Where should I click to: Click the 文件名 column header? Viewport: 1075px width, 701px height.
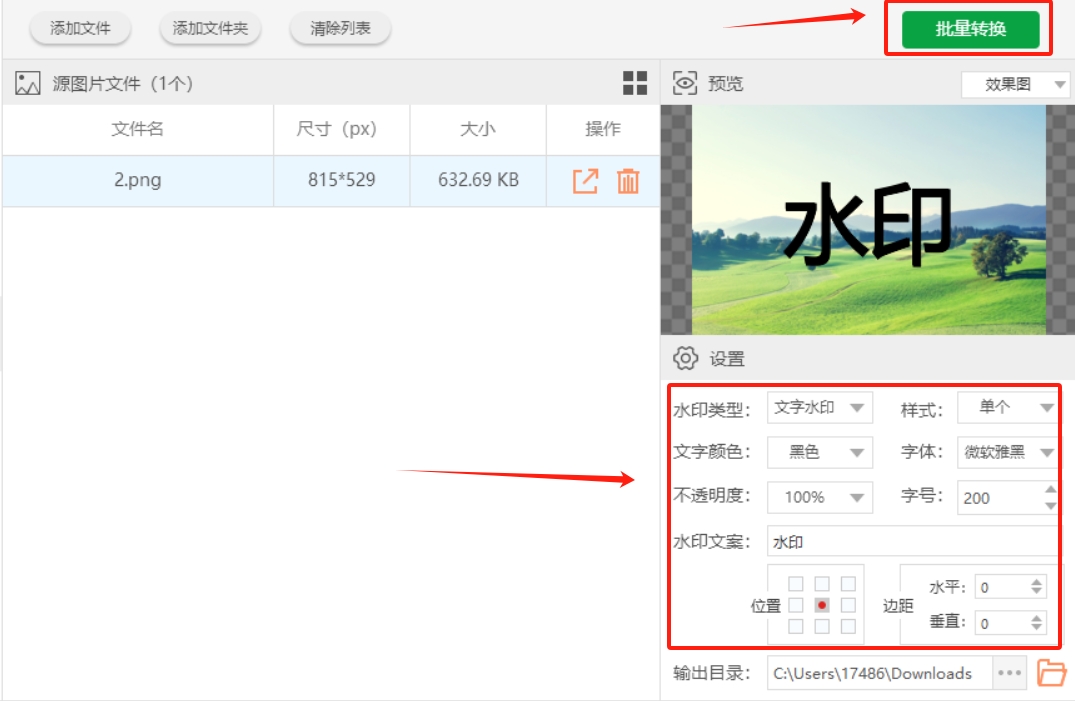tap(138, 129)
